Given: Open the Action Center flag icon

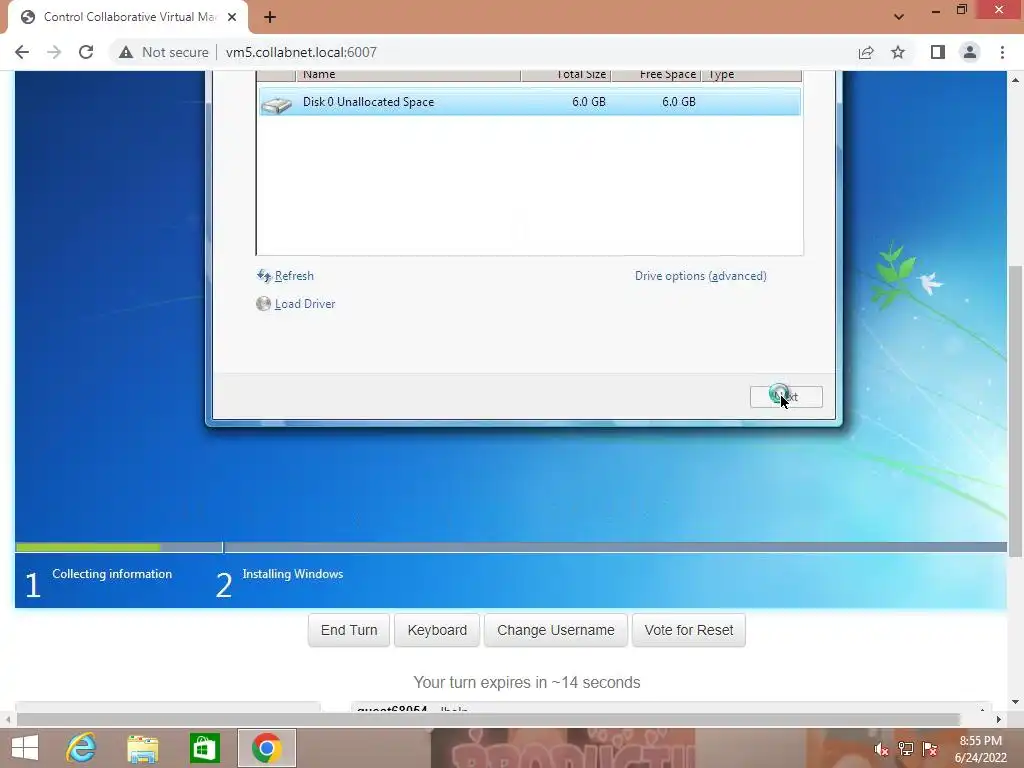Looking at the screenshot, I should coord(930,749).
